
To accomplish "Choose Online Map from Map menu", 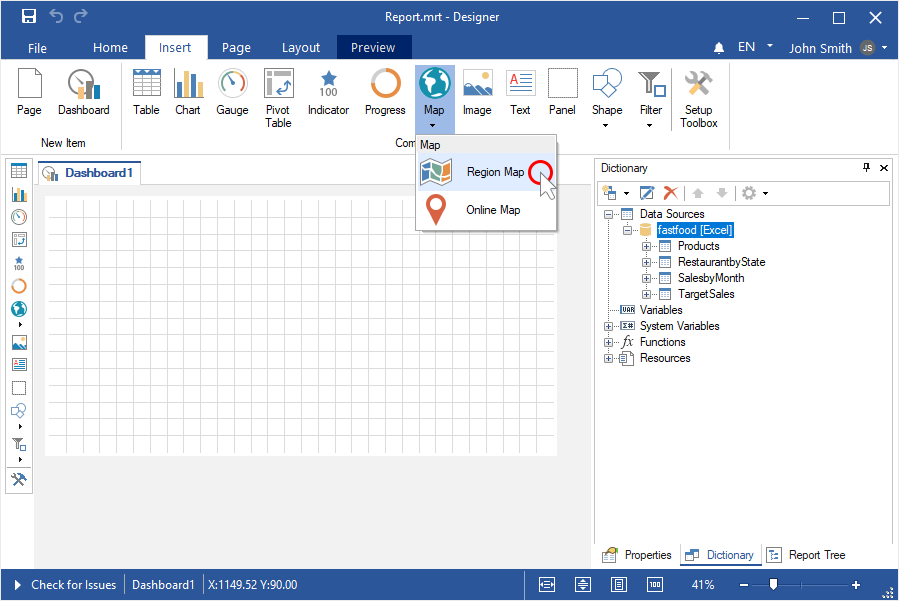I will (492, 210).
